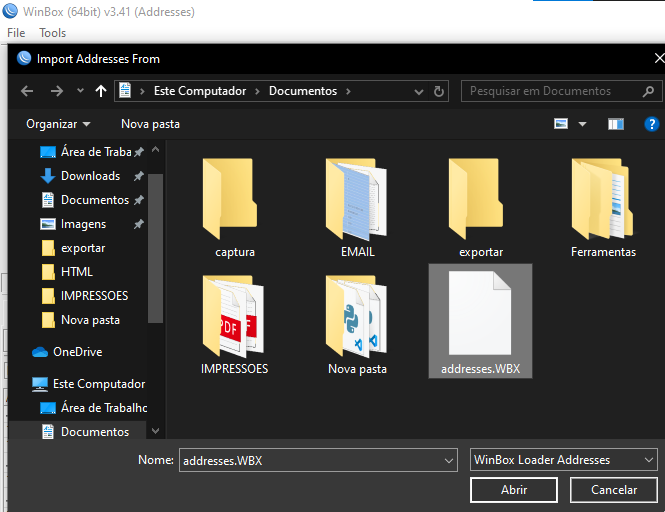Go back using the left arrow
This screenshot has width=665, height=512.
pos(27,91)
